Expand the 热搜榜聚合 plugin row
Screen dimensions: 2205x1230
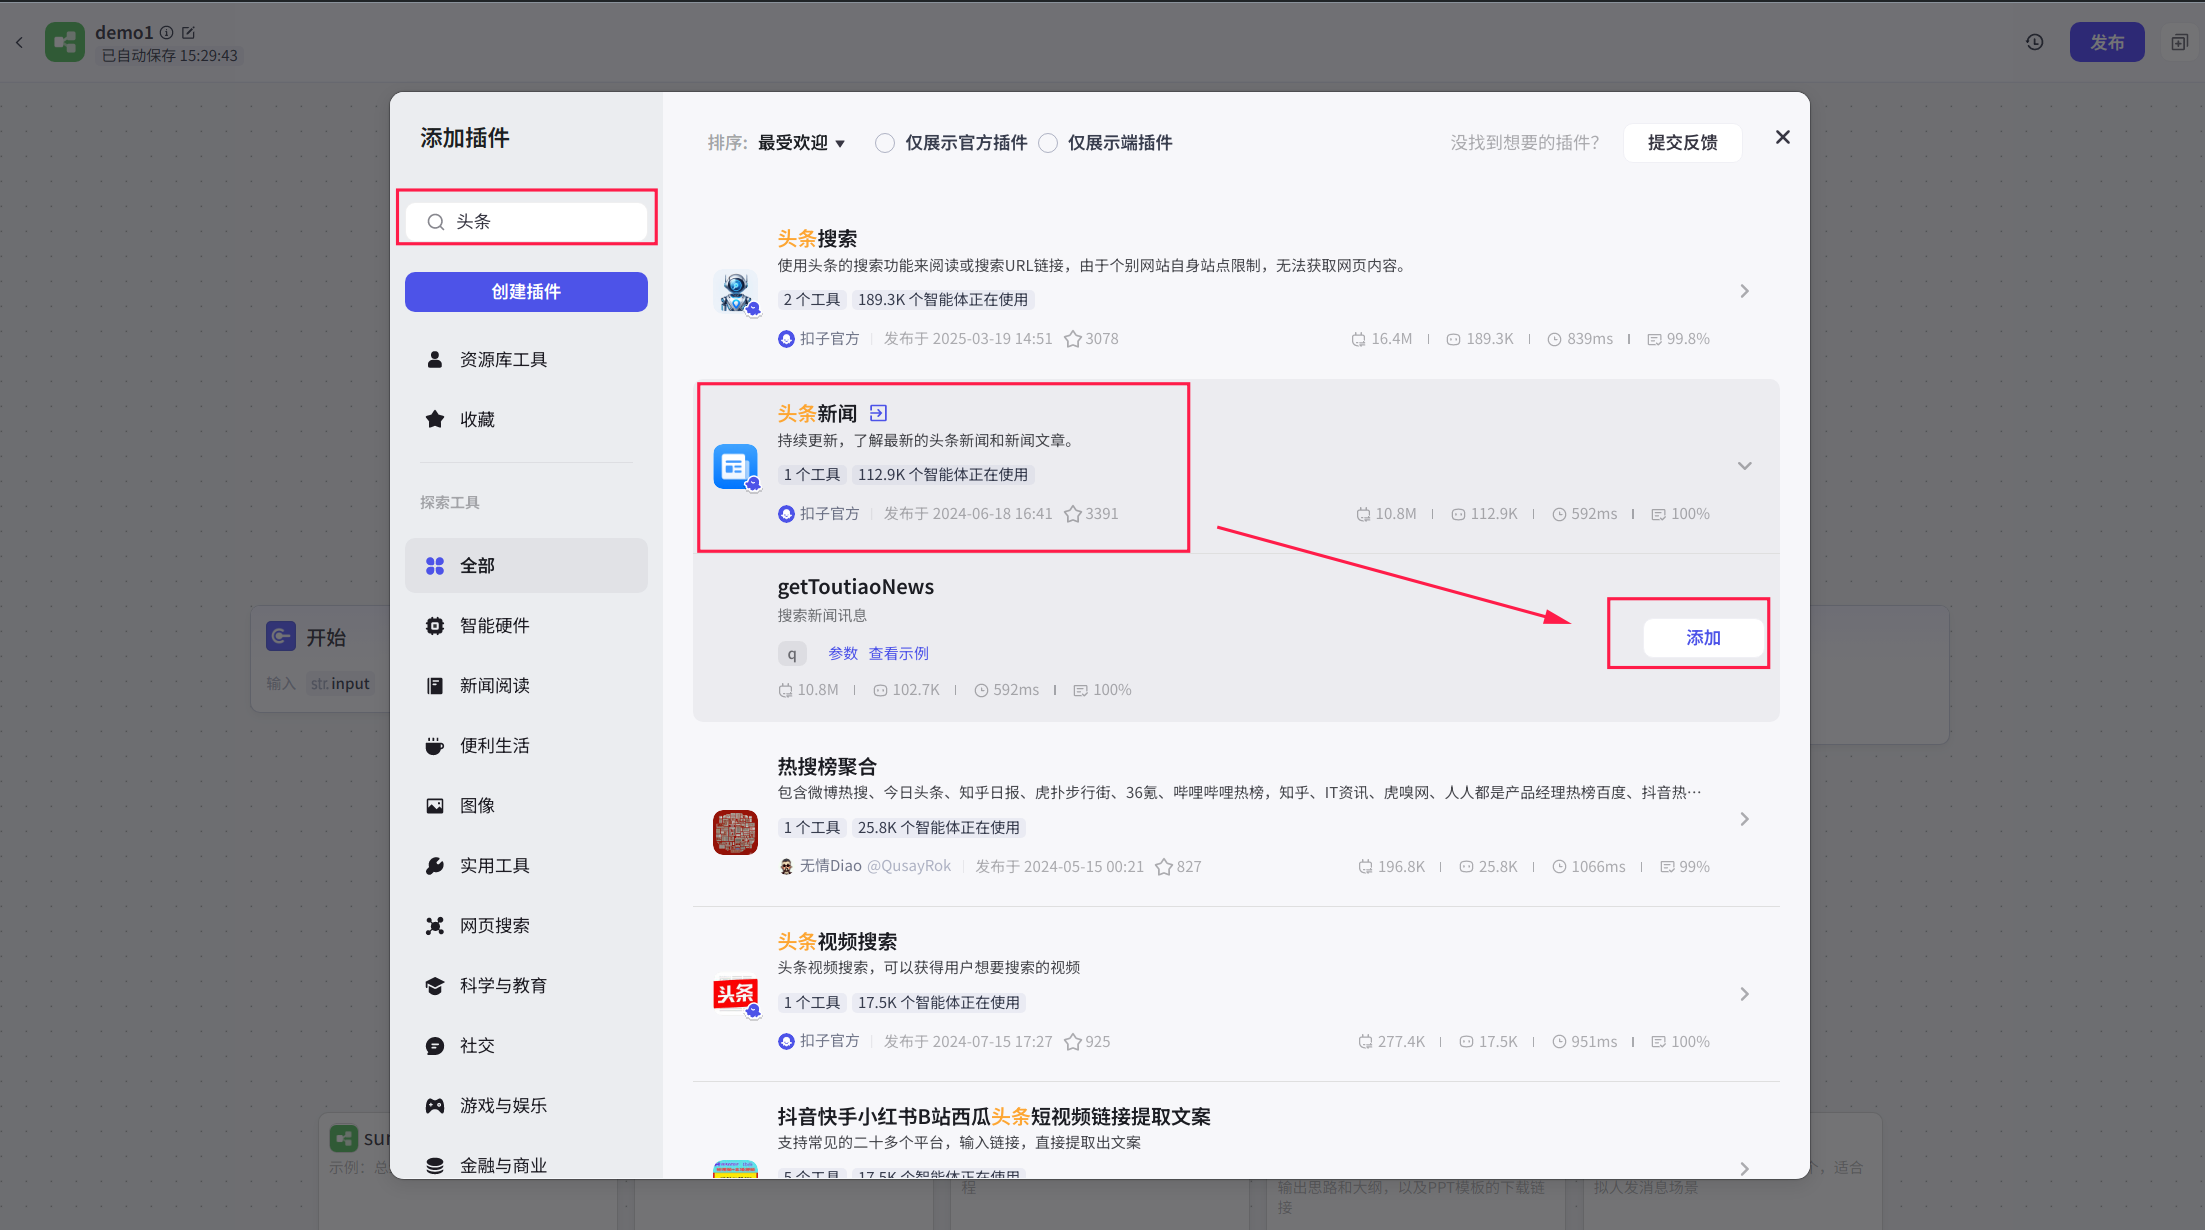(x=1744, y=819)
